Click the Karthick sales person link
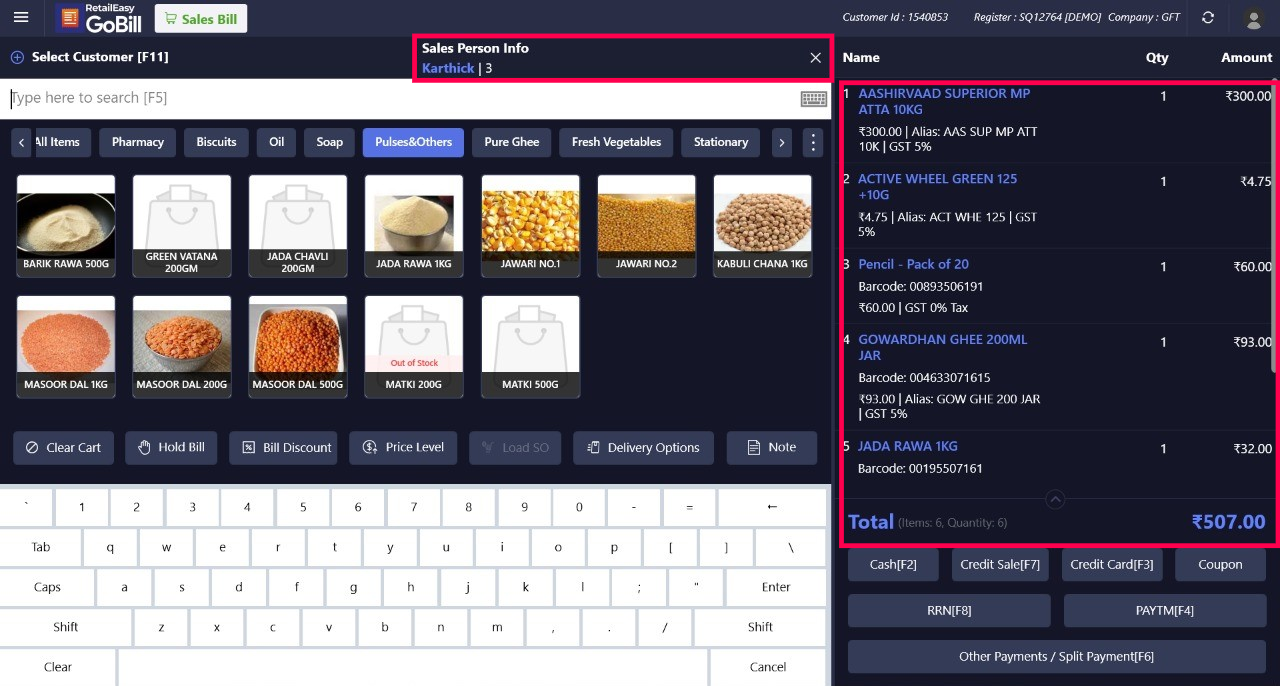The height and width of the screenshot is (686, 1280). [x=448, y=69]
